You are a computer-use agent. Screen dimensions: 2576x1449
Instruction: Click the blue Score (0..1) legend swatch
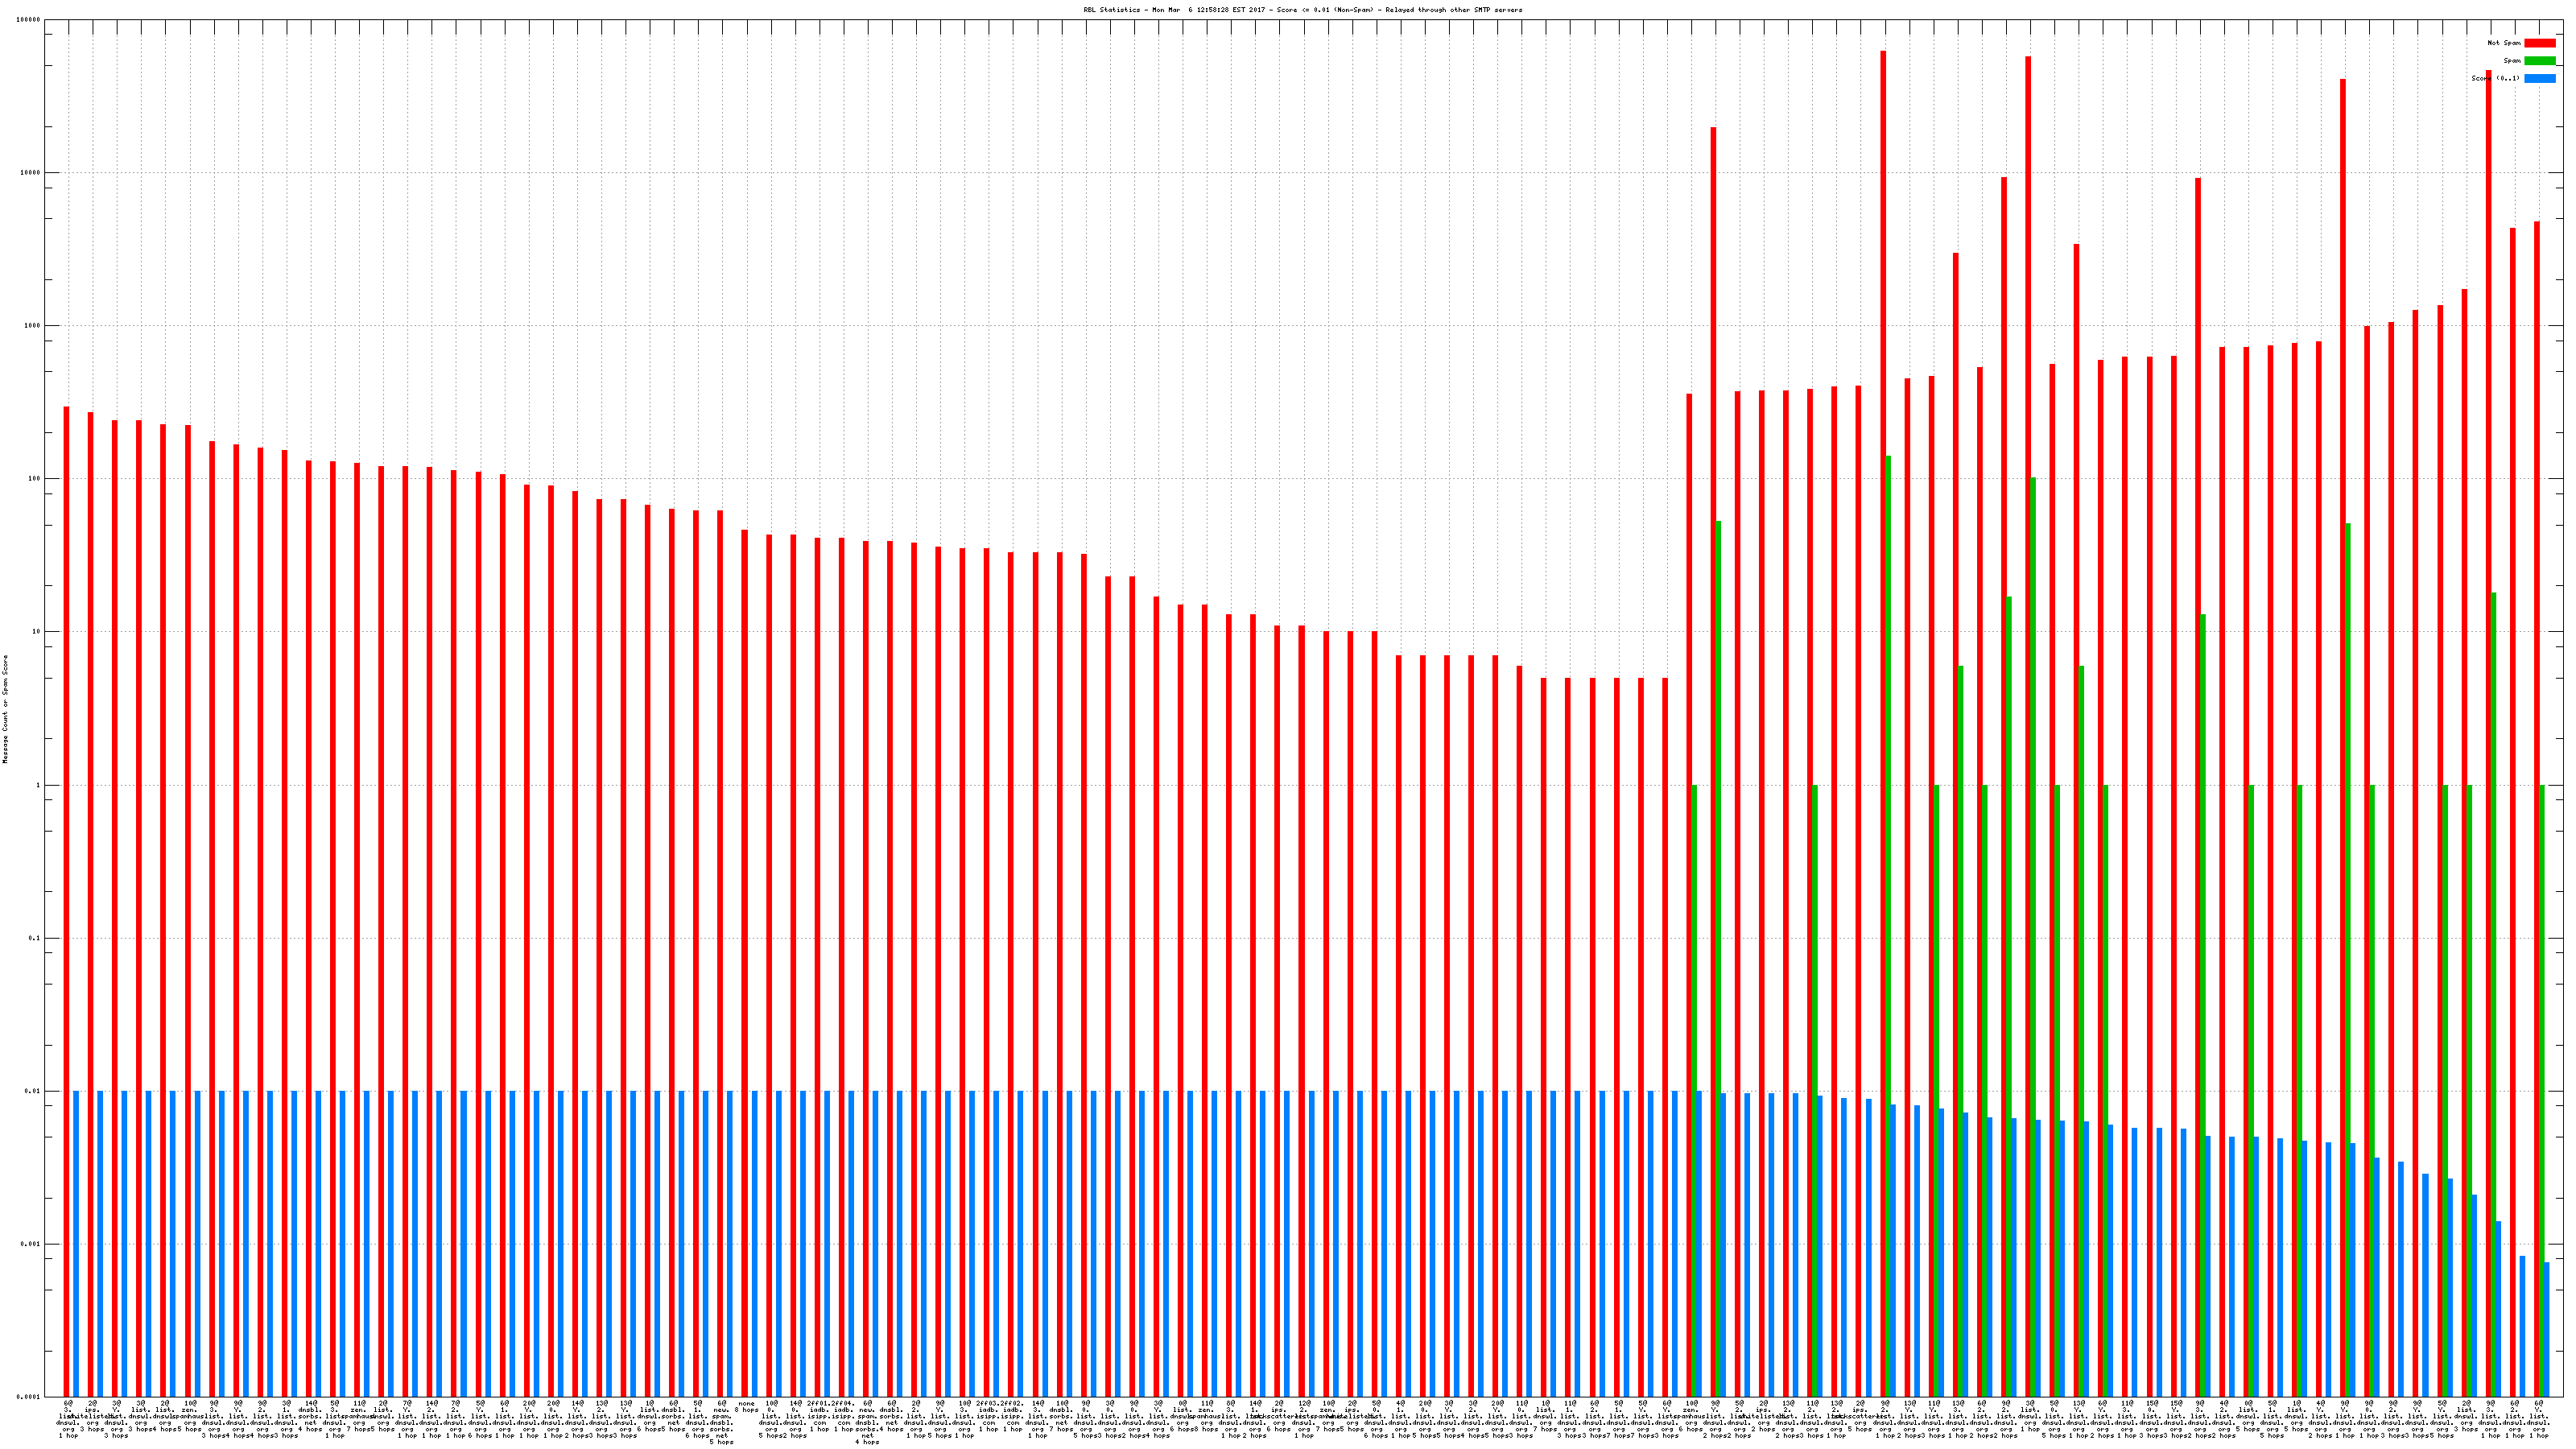pyautogui.click(x=2539, y=78)
